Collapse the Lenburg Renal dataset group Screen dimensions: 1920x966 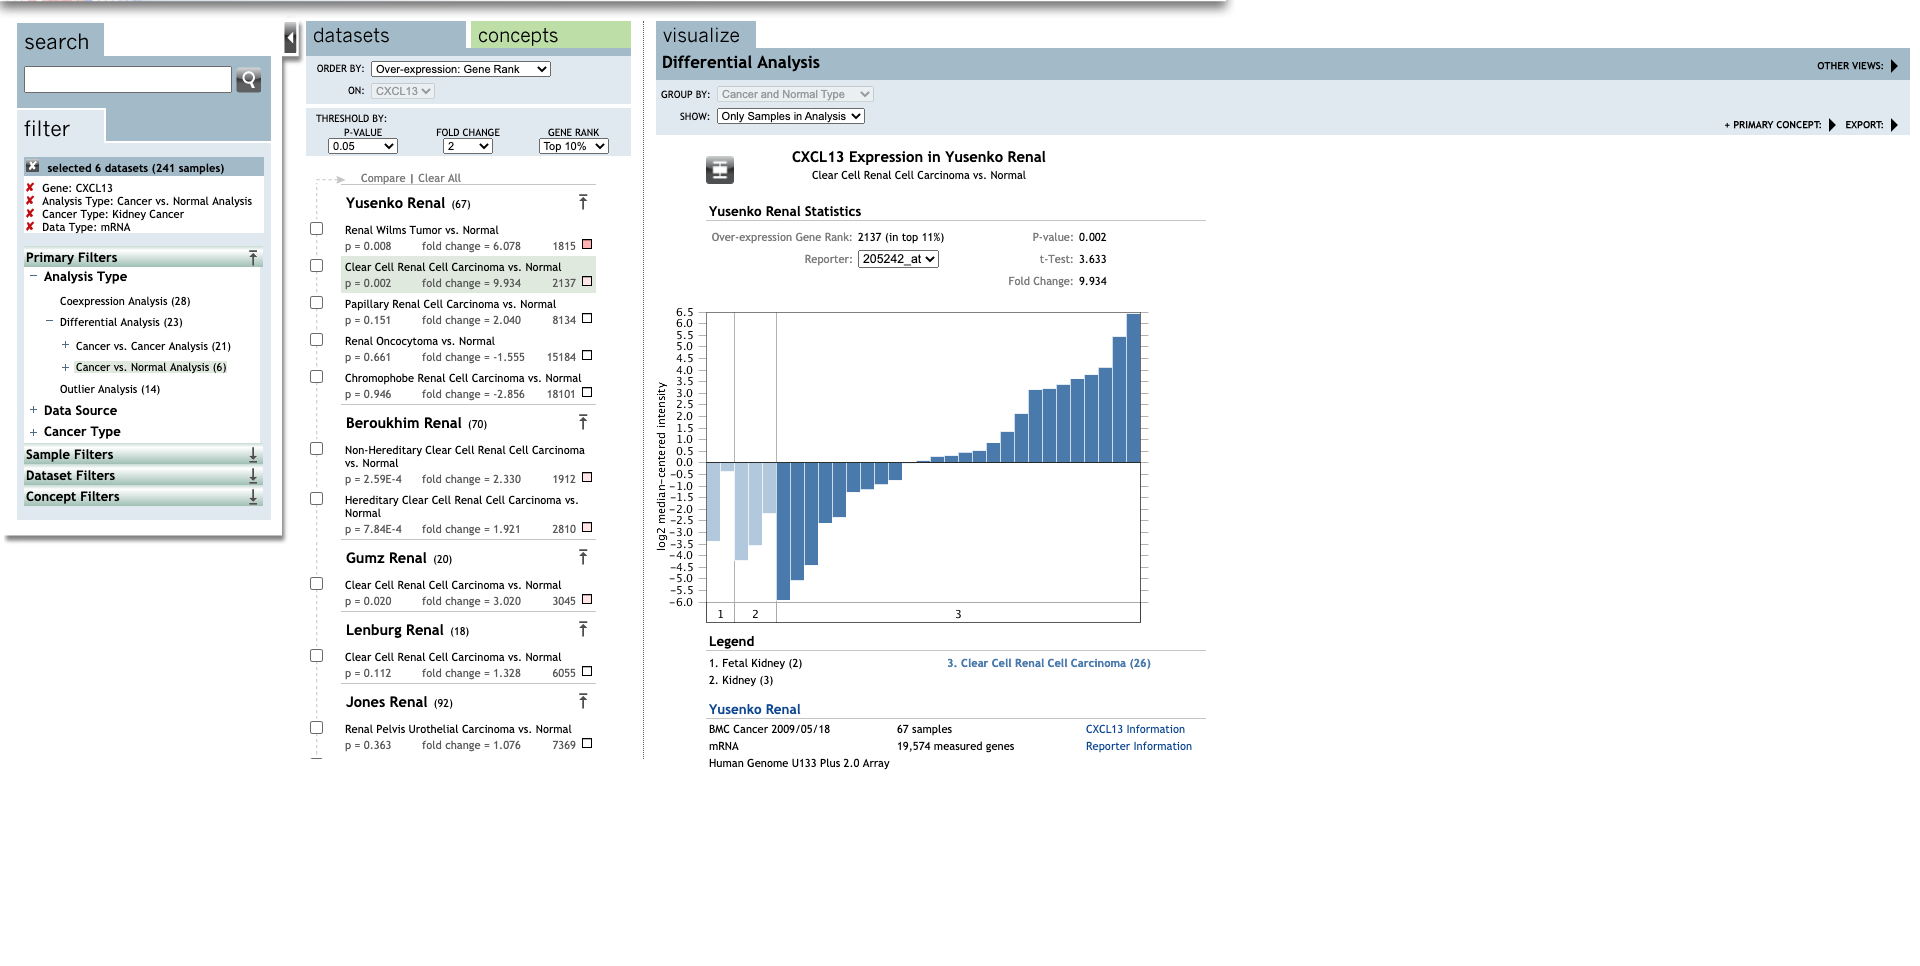(x=583, y=630)
